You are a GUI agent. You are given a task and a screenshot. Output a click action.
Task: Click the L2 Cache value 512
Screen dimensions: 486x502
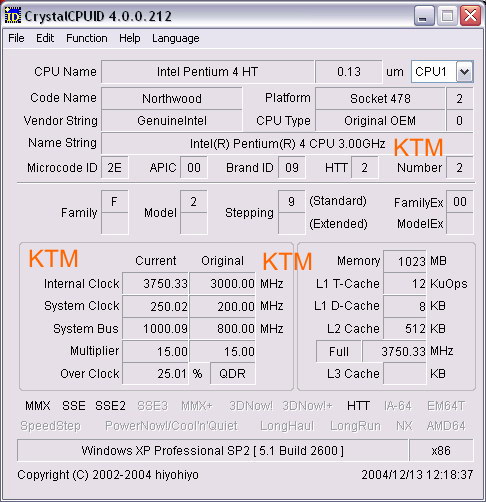coord(405,329)
